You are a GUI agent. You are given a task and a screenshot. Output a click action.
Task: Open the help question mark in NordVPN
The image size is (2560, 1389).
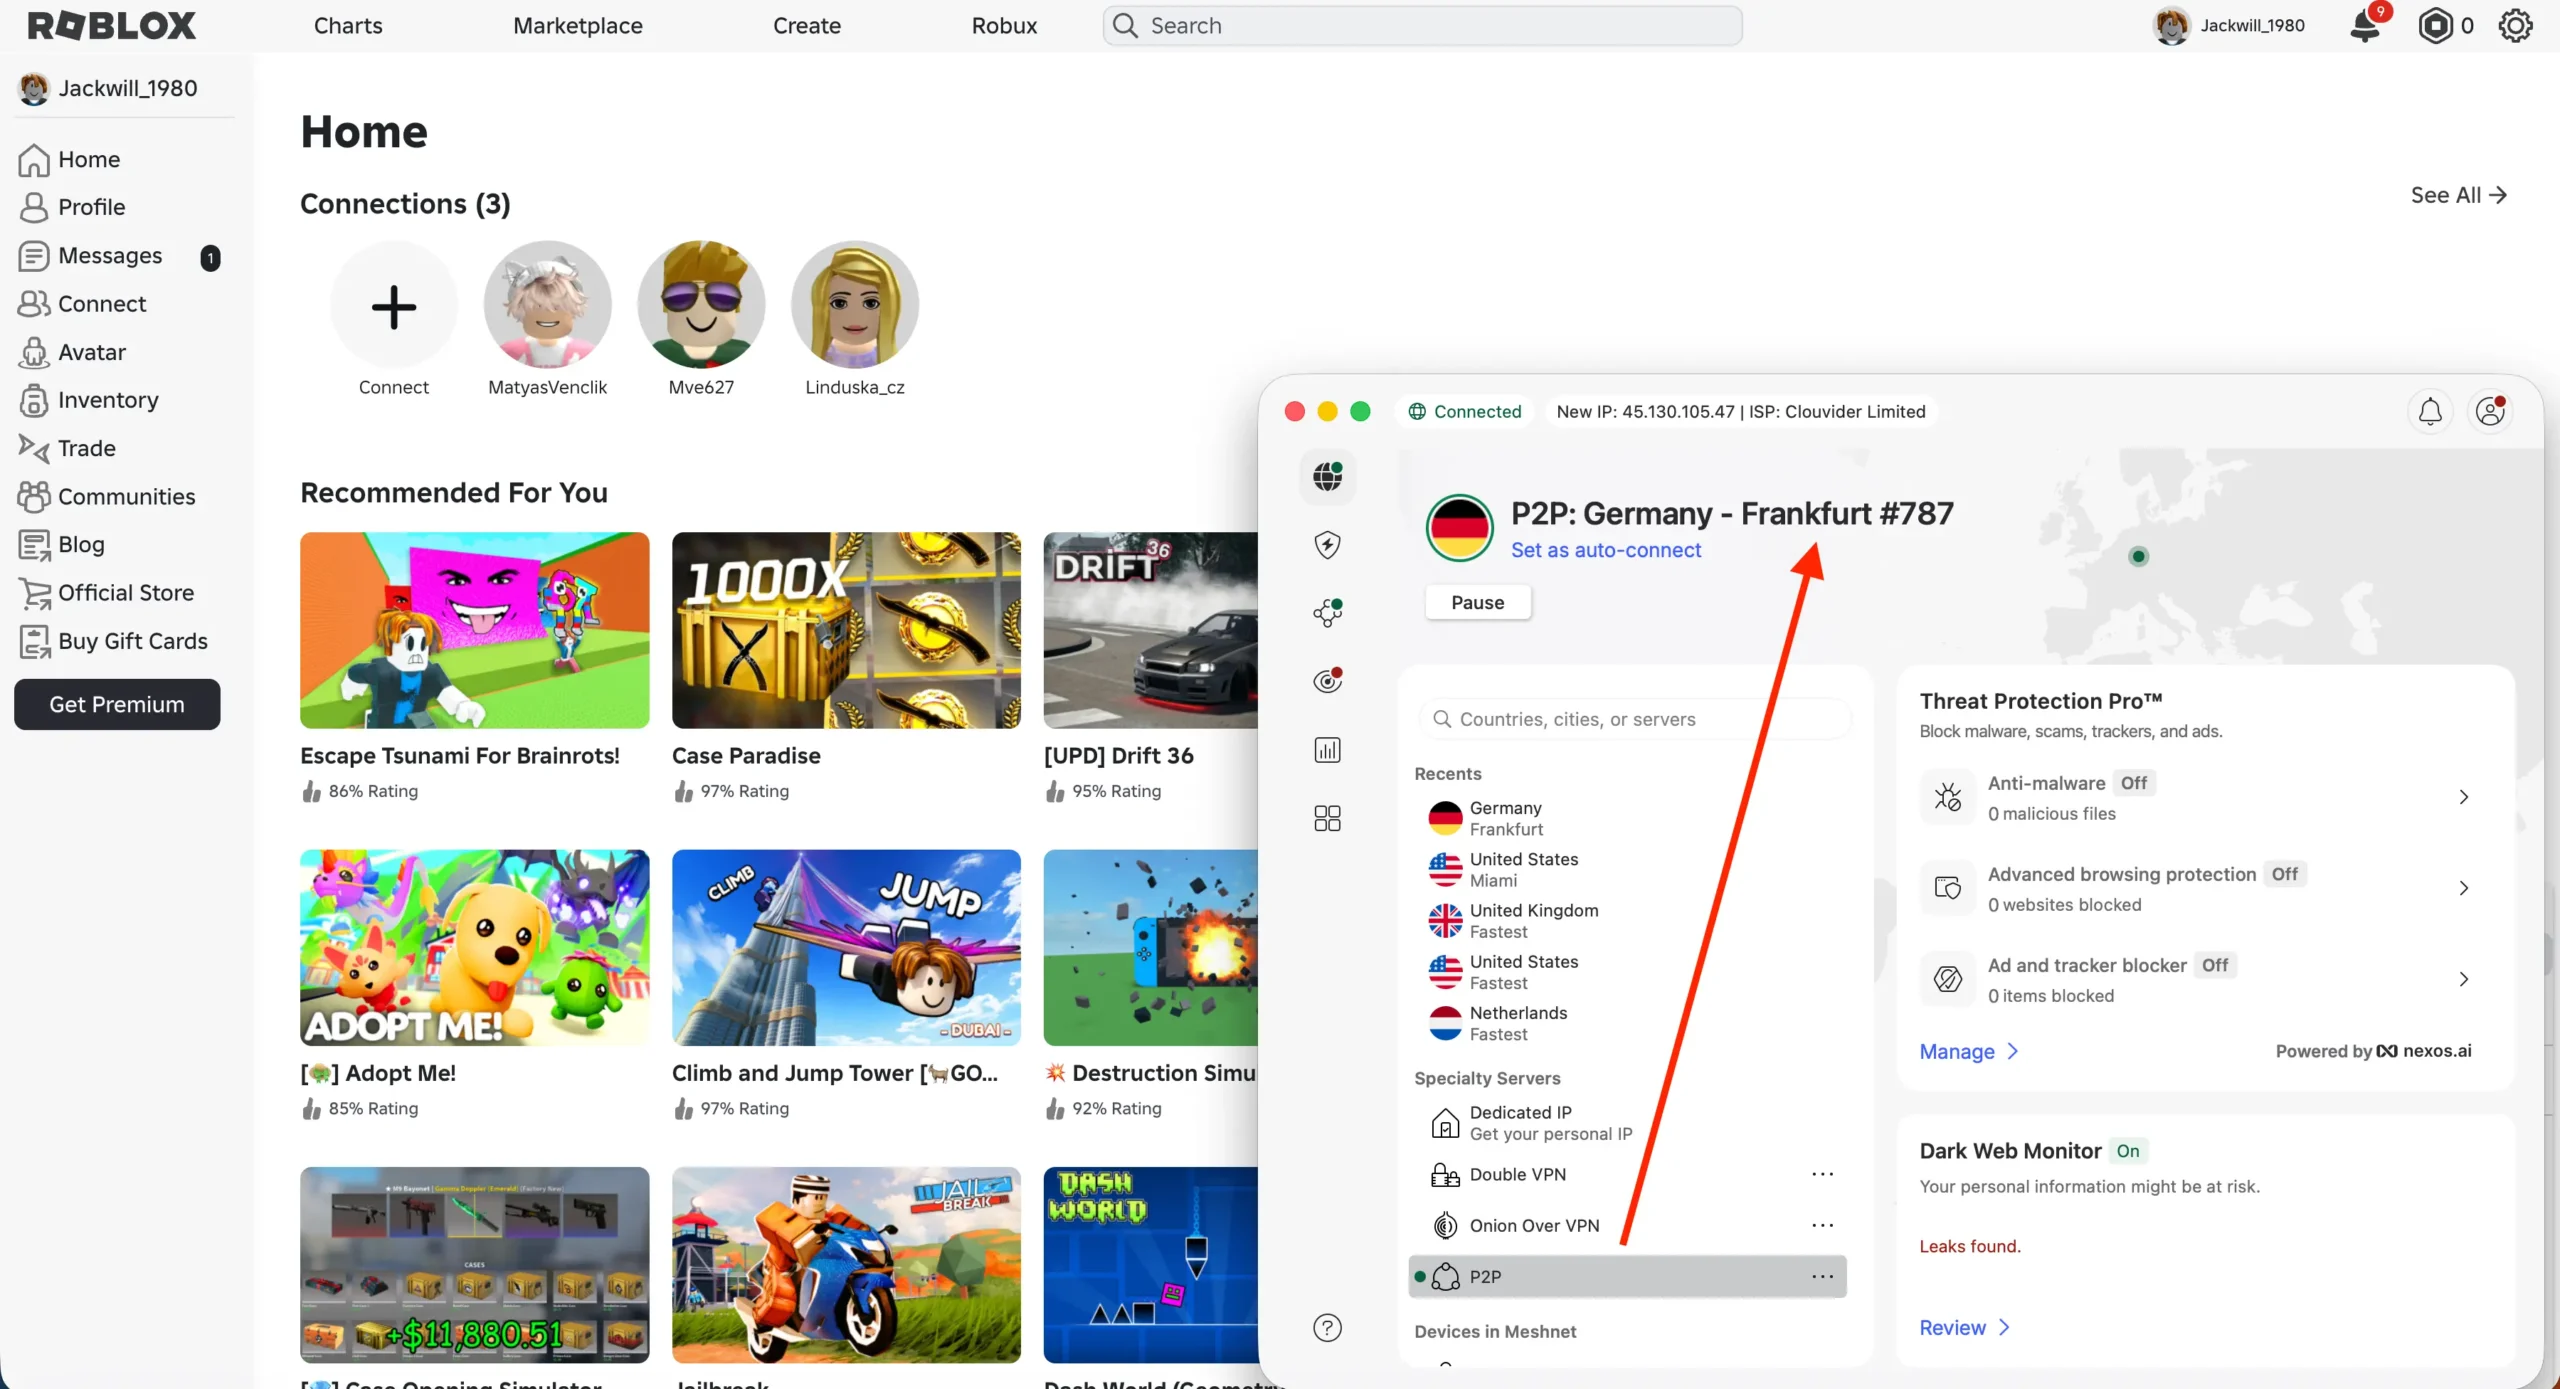tap(1327, 1327)
